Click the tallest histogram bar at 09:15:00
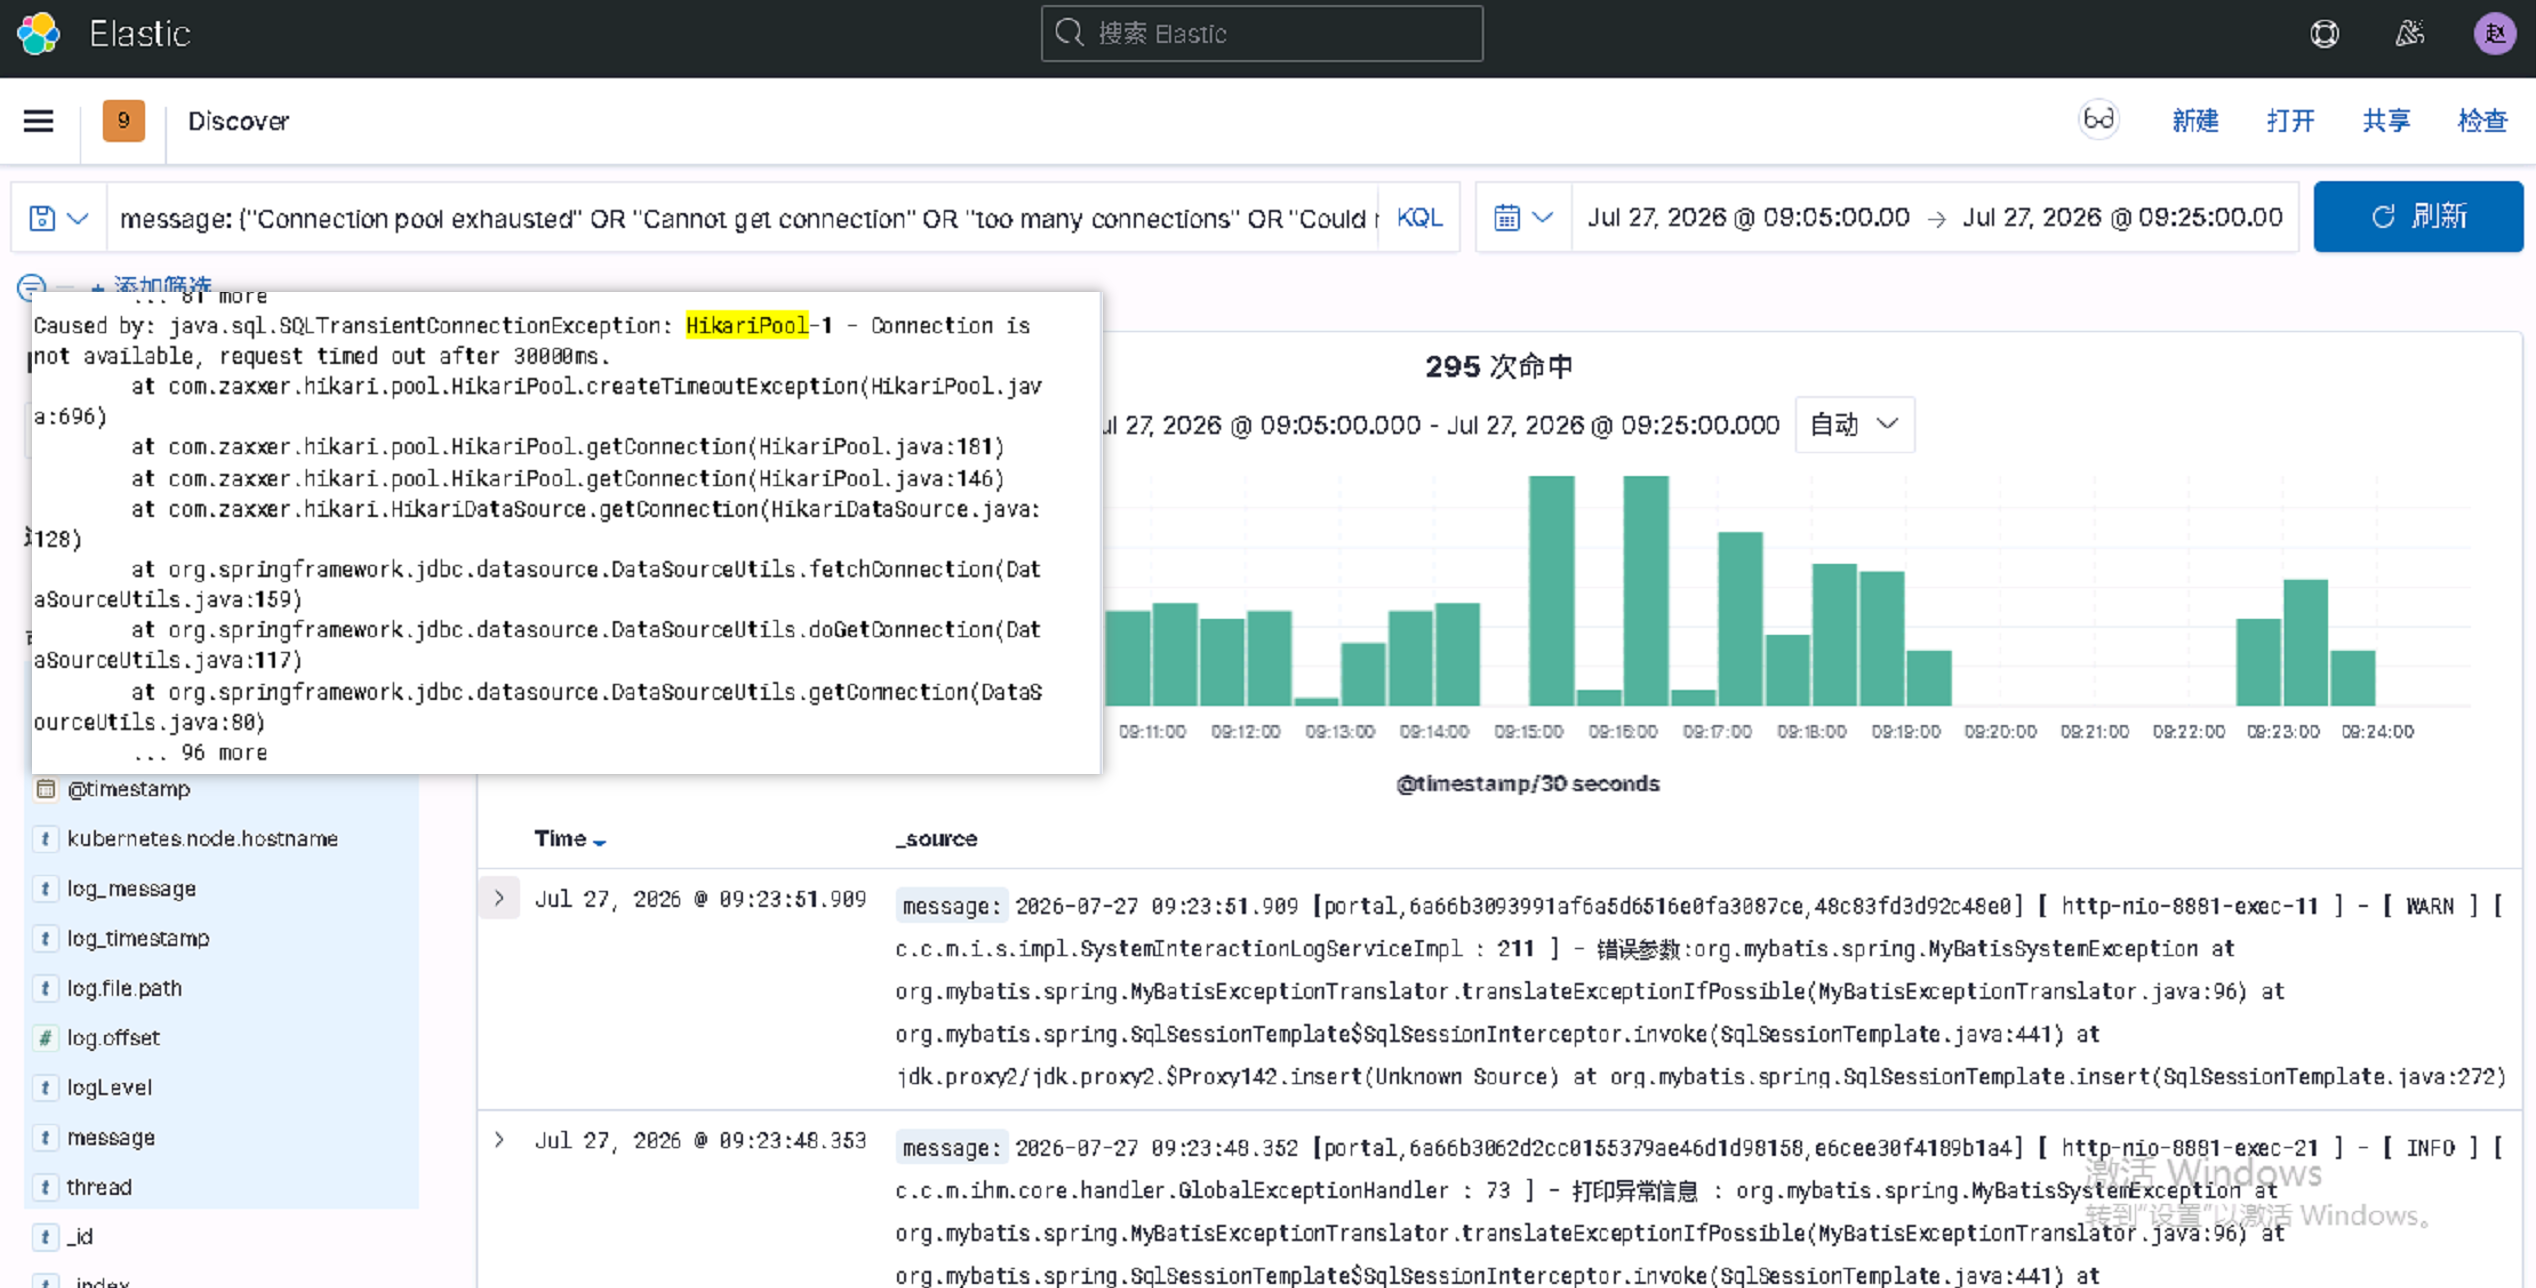Screen dimensions: 2536x1288 [1551, 590]
